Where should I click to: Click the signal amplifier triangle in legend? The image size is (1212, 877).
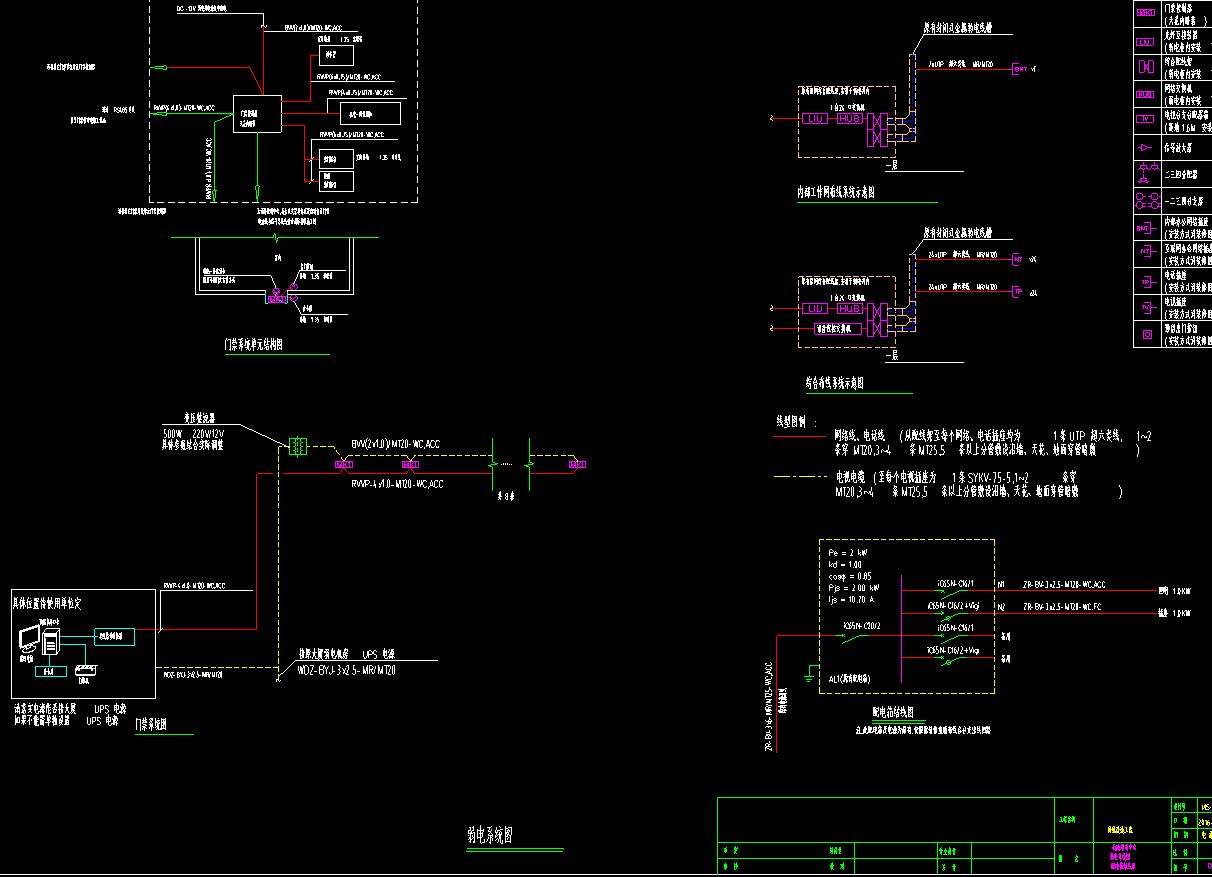coord(1145,147)
